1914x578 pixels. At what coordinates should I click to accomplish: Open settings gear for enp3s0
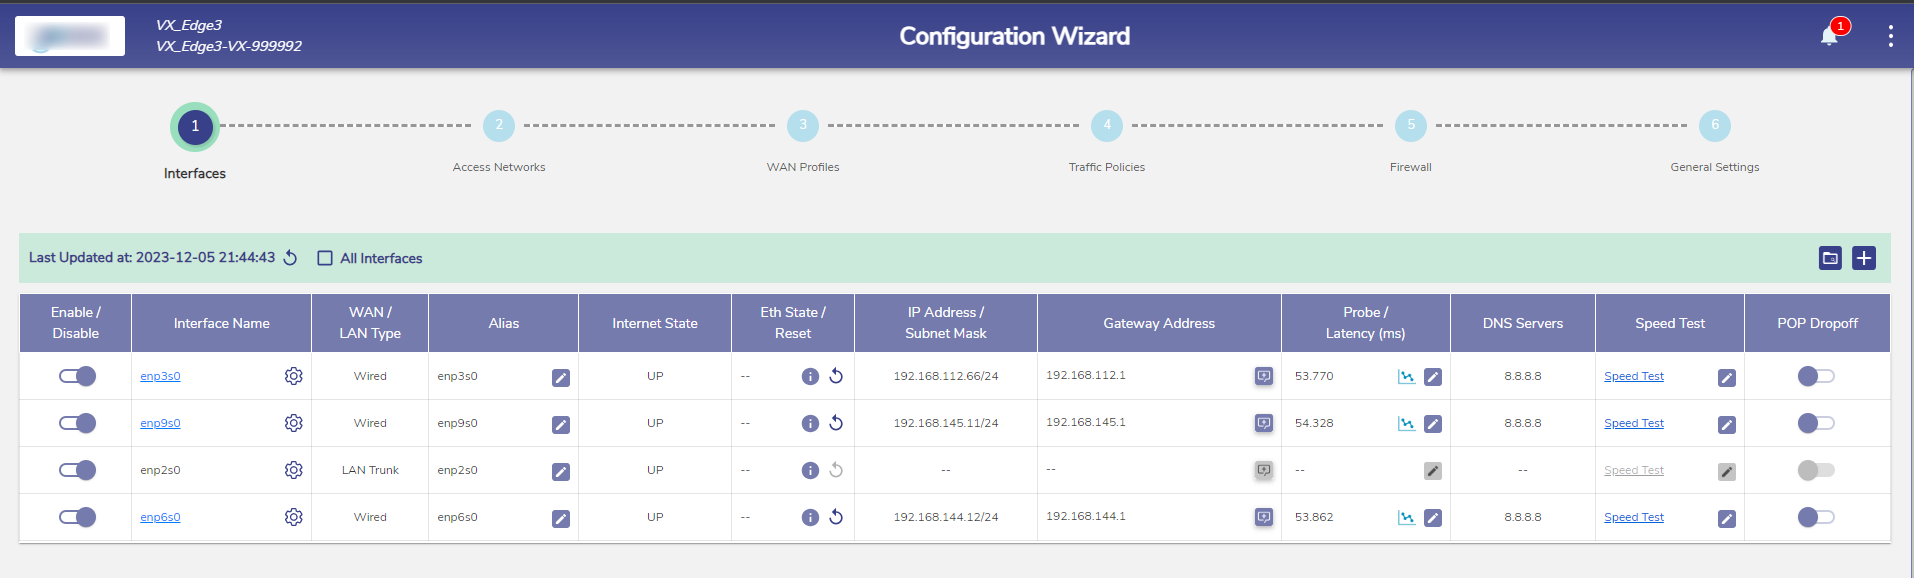pyautogui.click(x=293, y=376)
